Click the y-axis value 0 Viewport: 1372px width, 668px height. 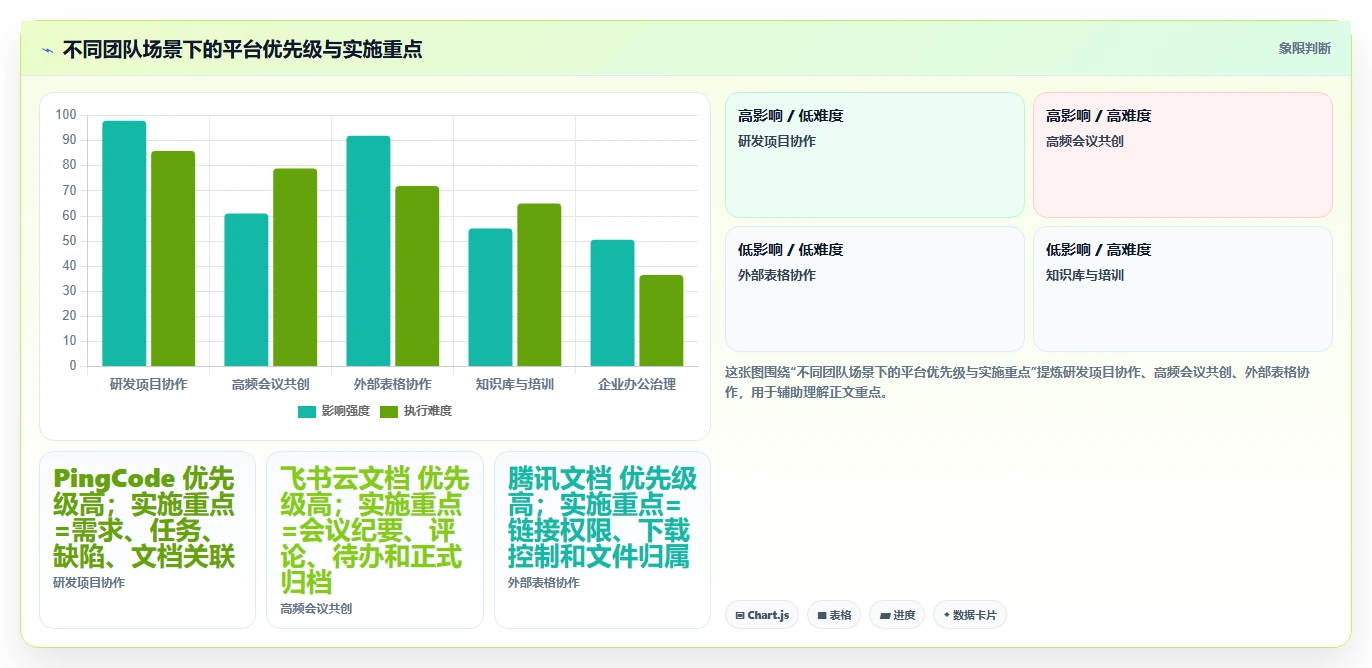point(73,366)
